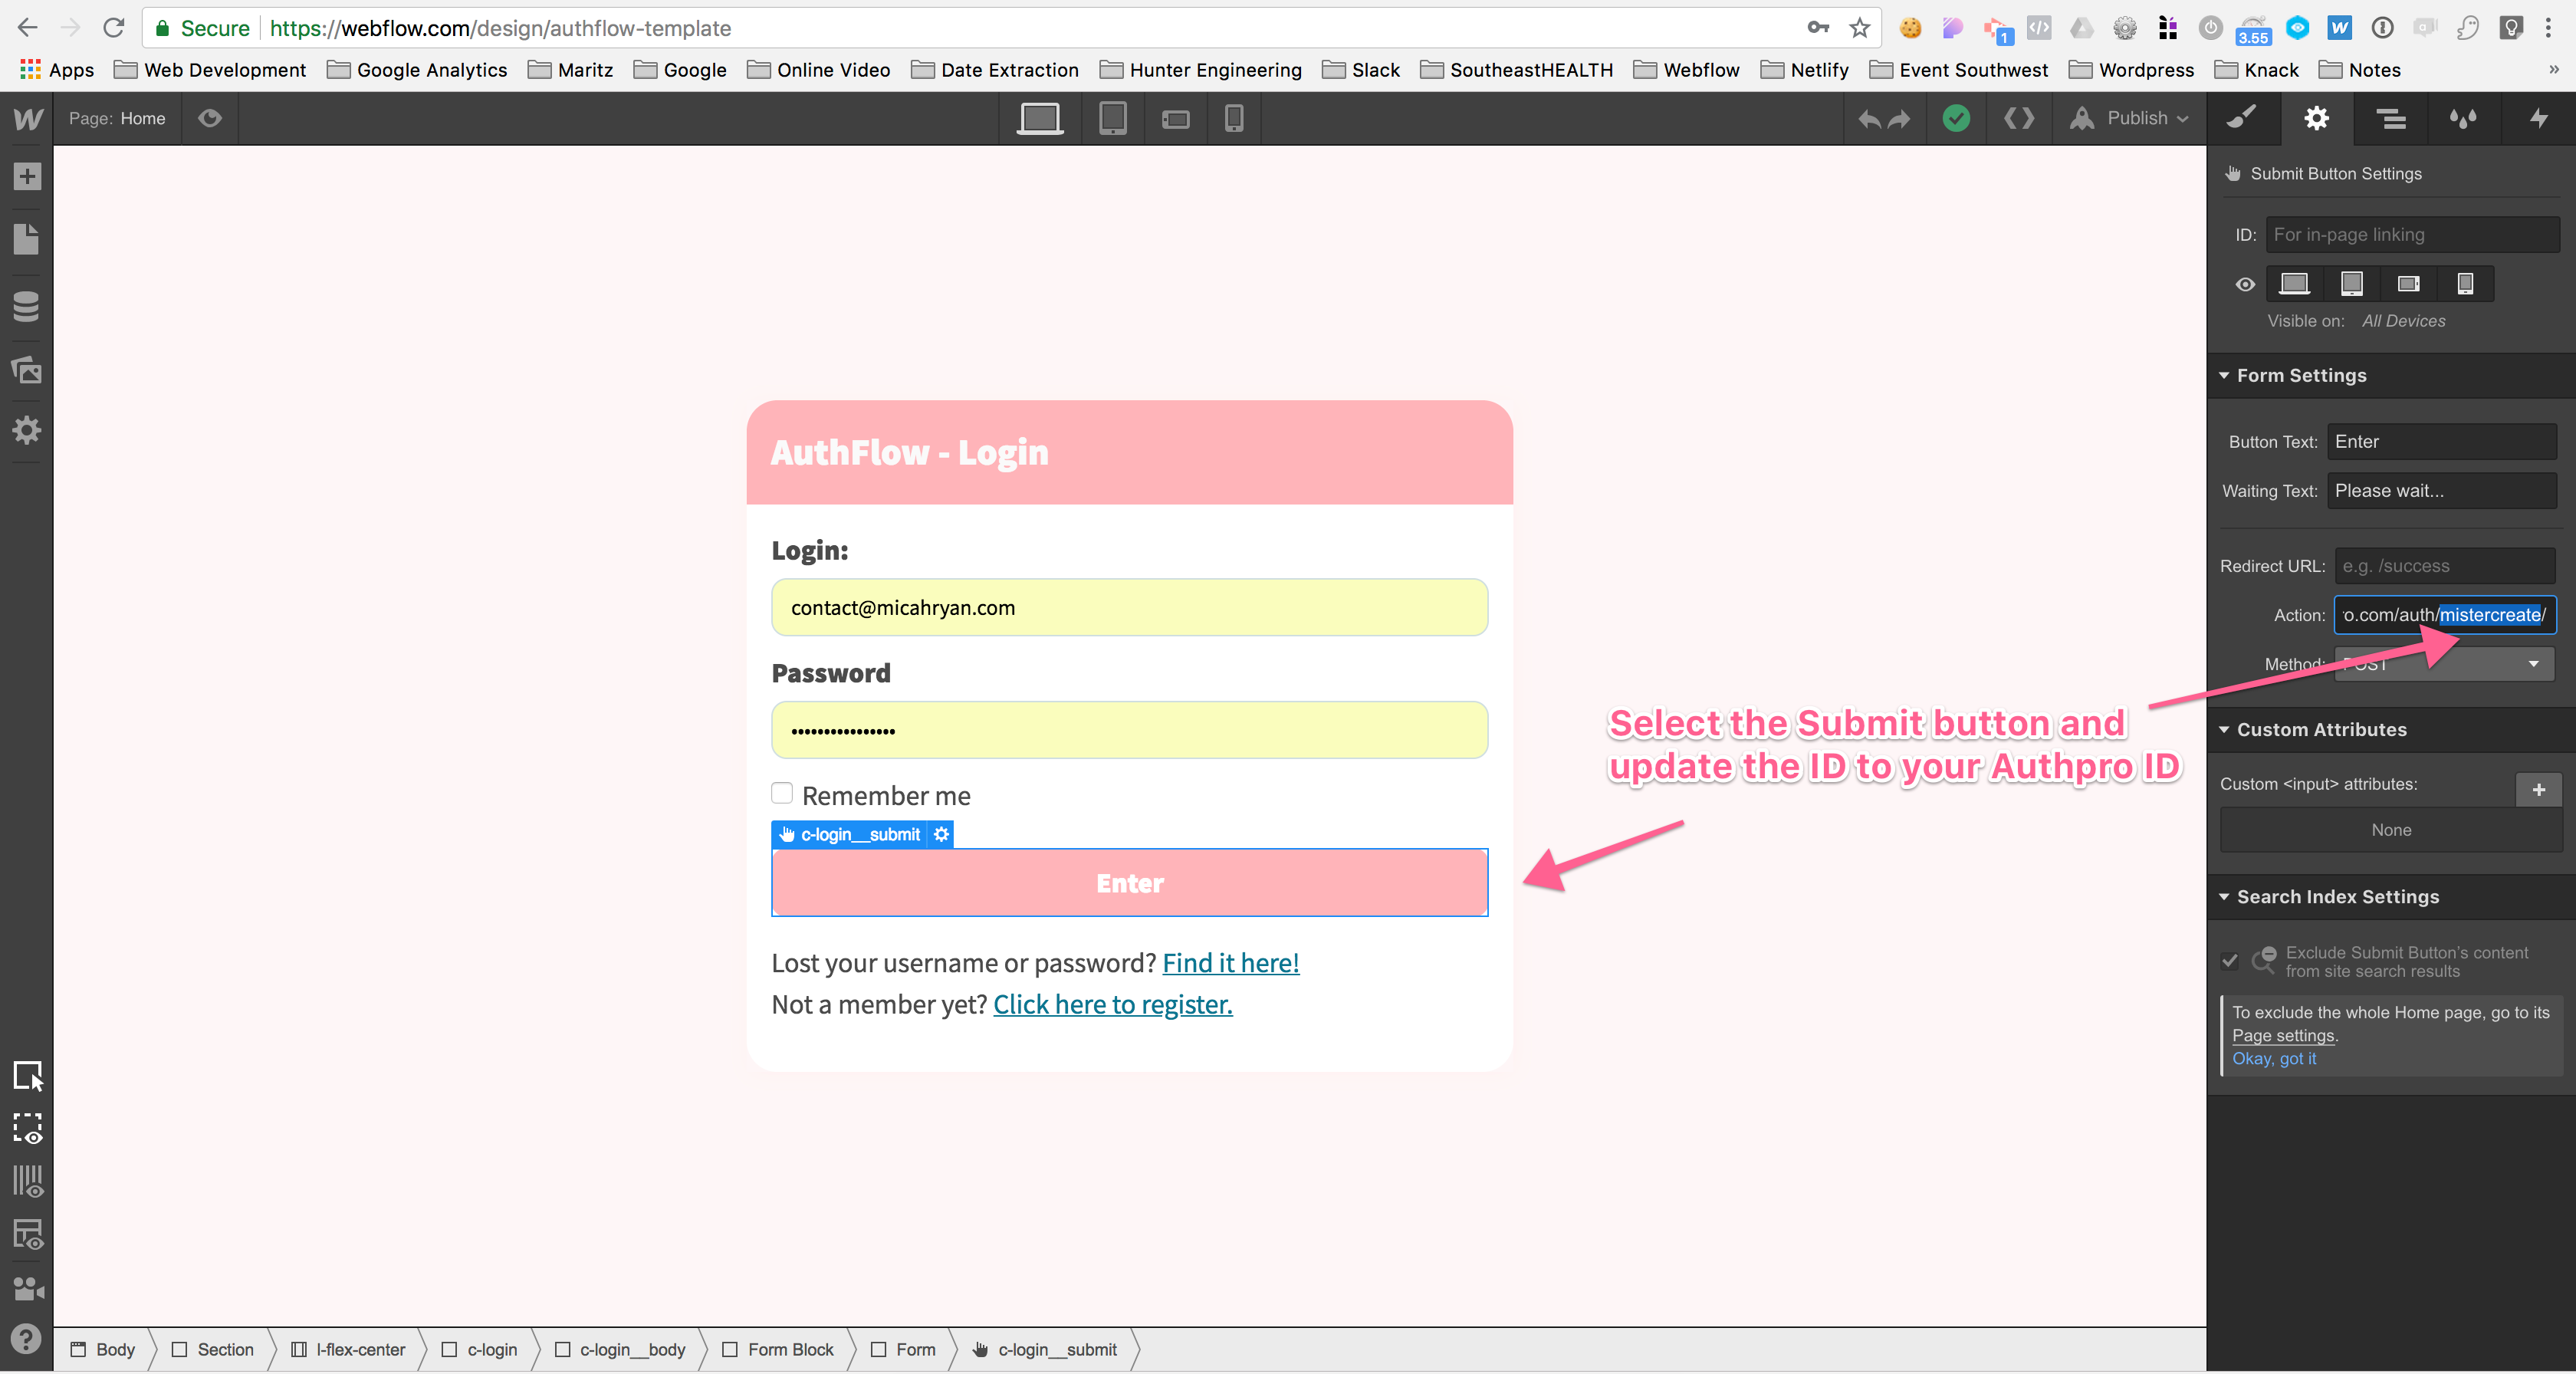
Task: Click the undo arrow
Action: [x=1868, y=119]
